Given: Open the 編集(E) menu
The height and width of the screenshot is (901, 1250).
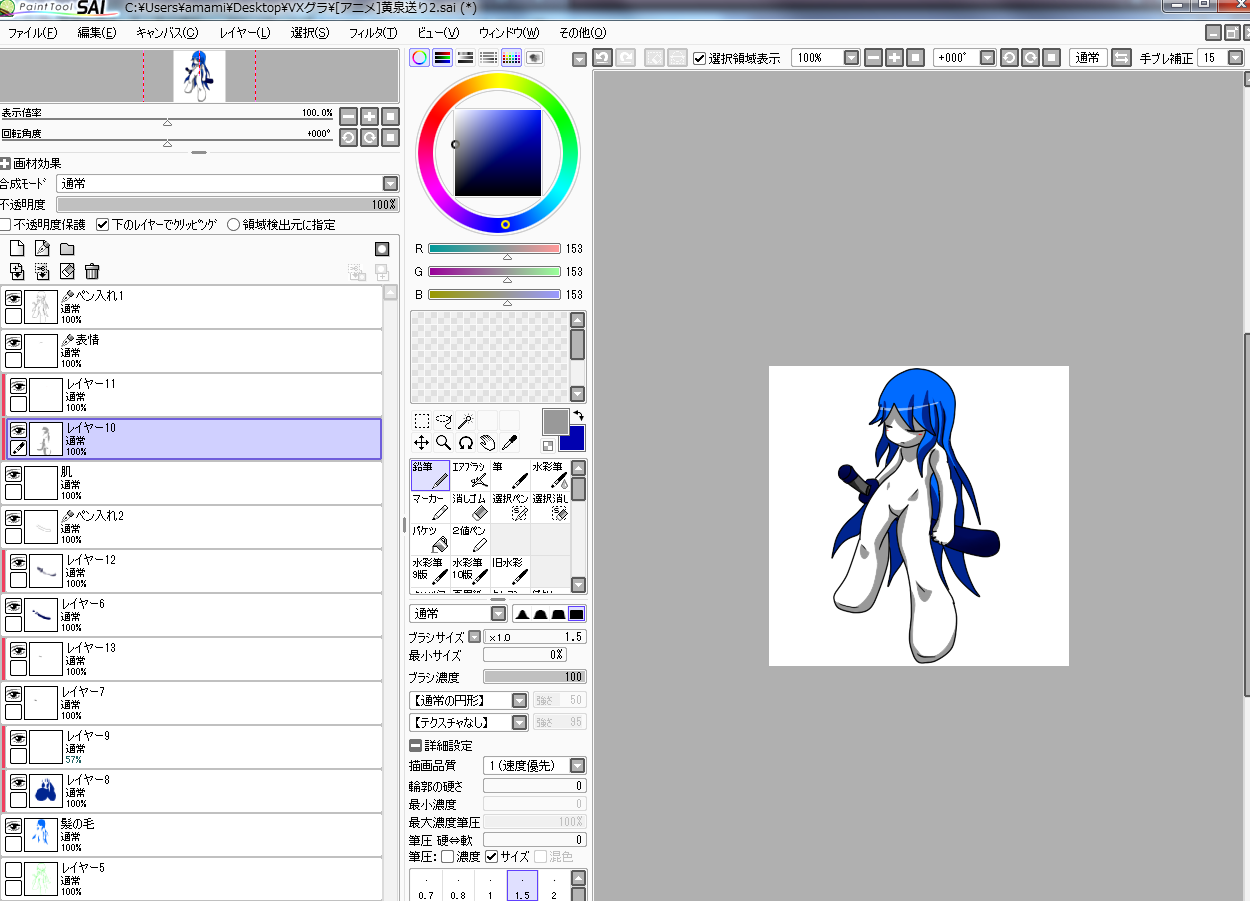Looking at the screenshot, I should click(x=96, y=33).
